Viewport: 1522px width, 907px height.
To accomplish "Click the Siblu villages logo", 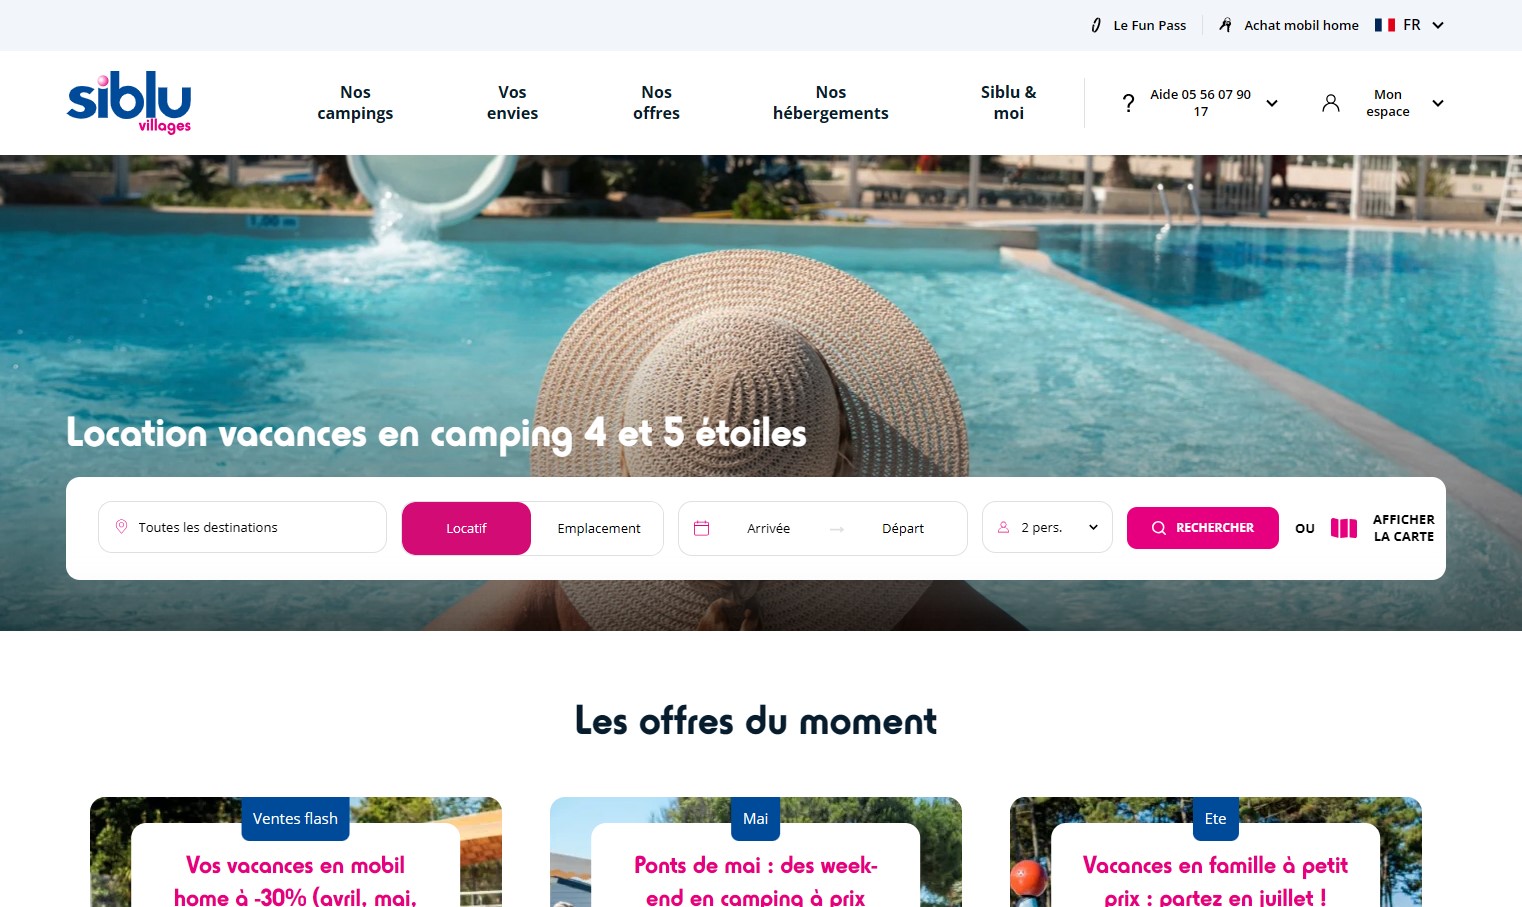I will click(x=129, y=102).
